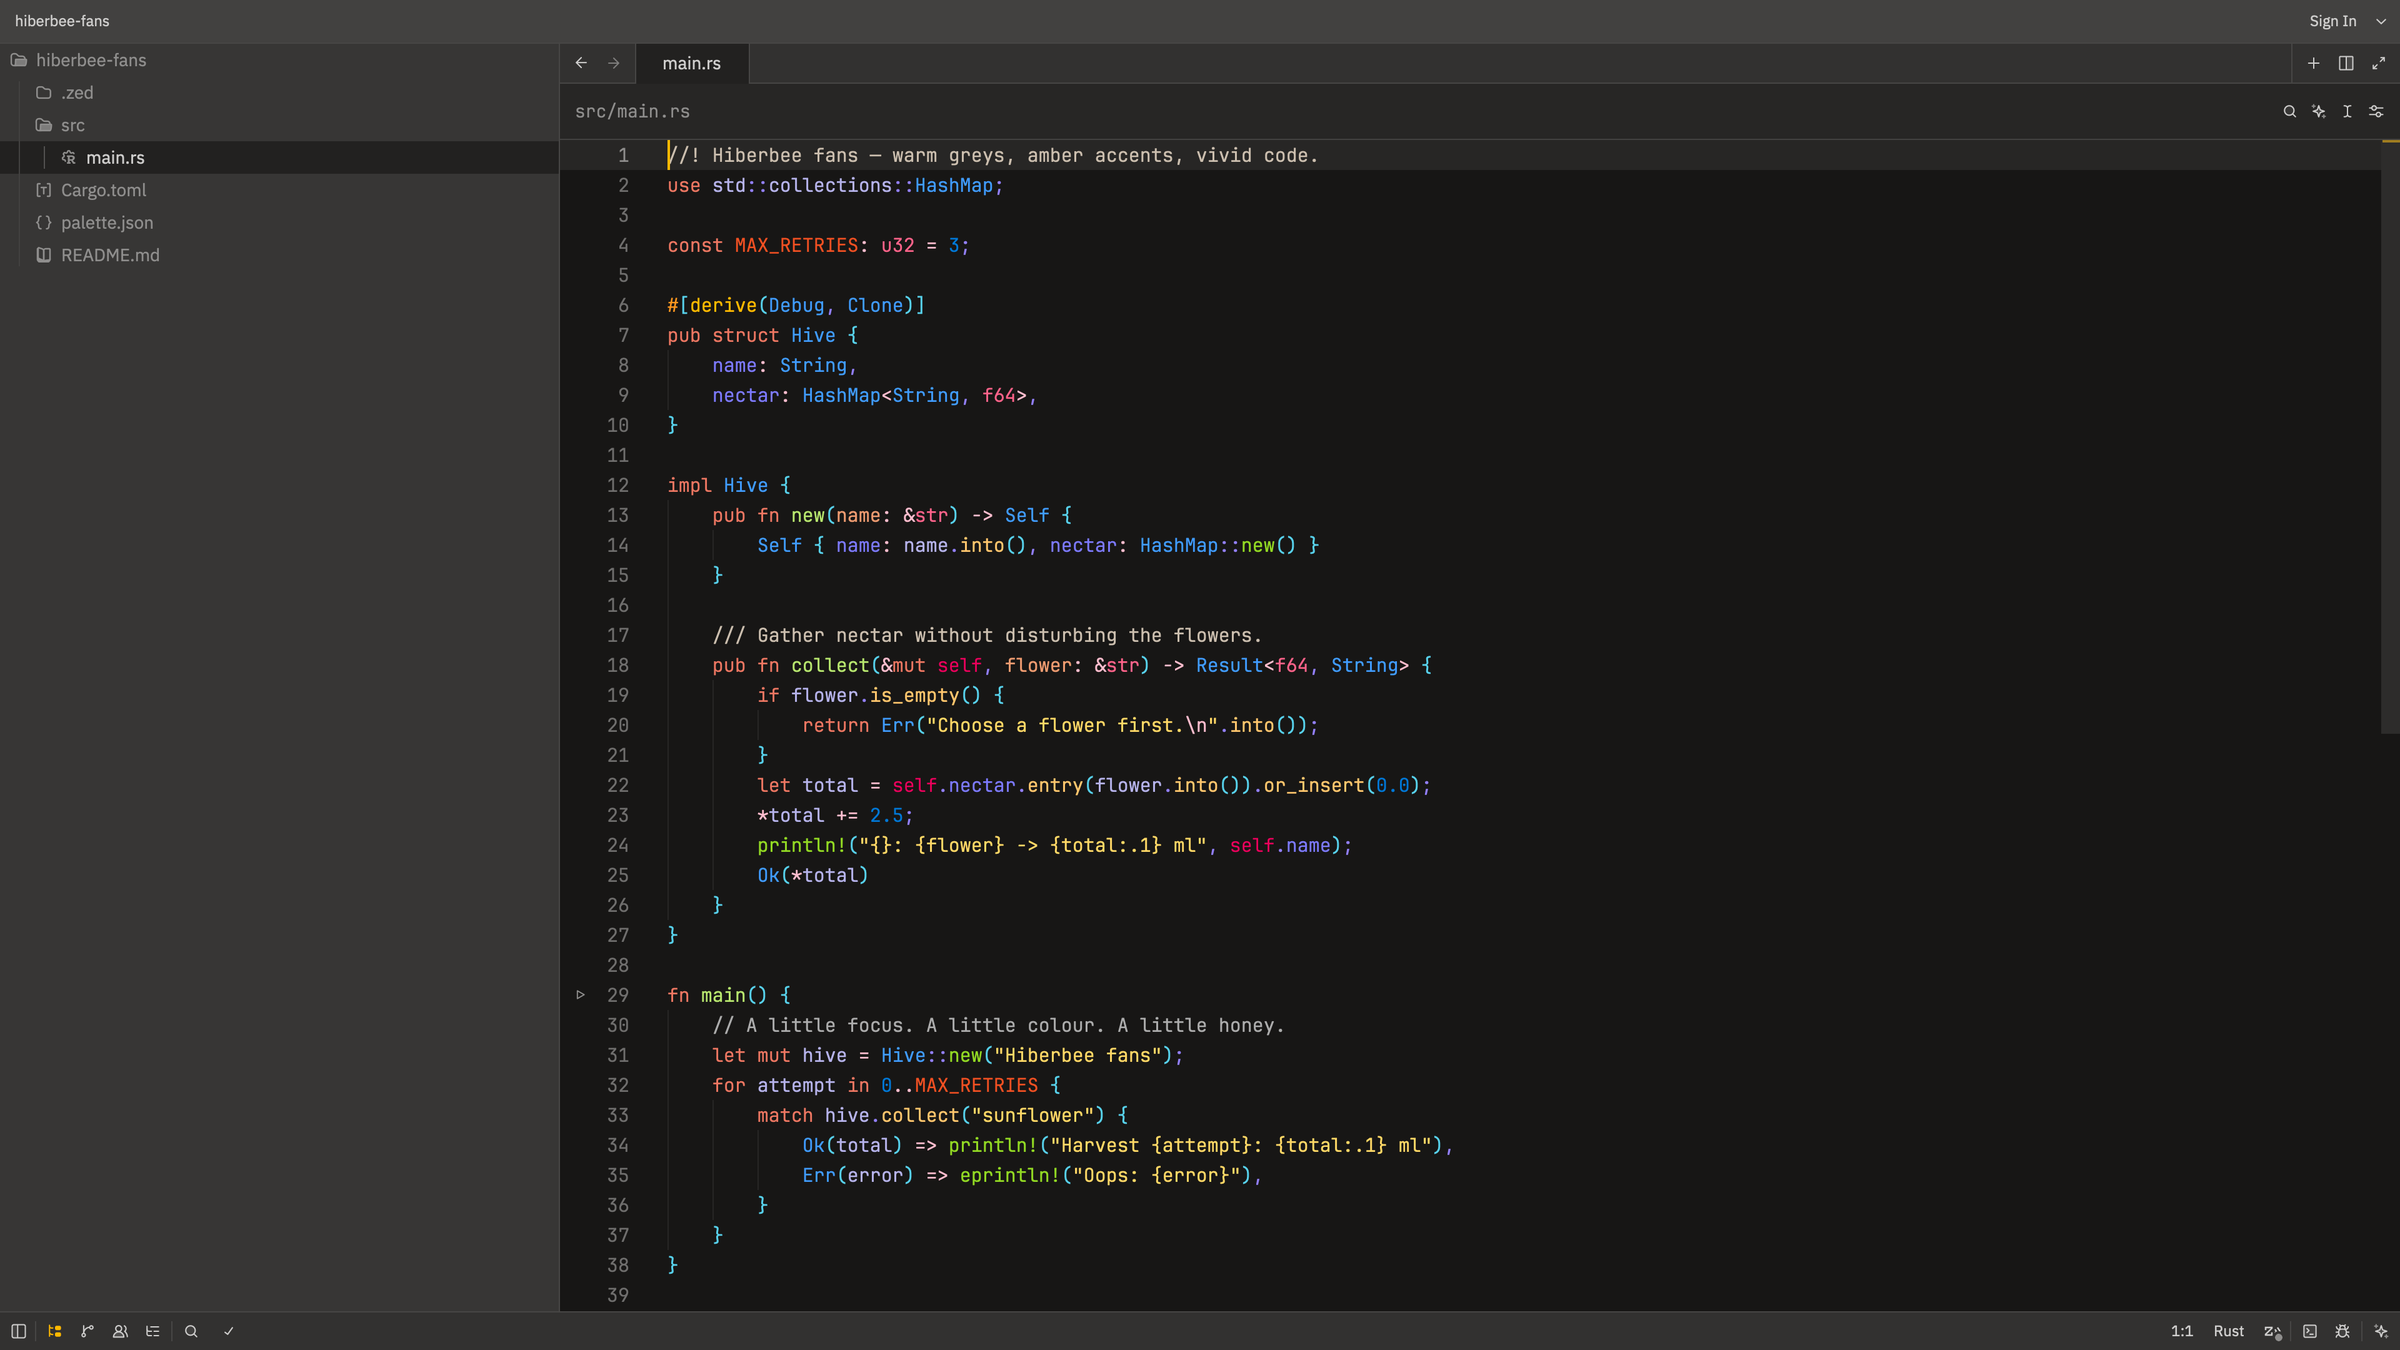This screenshot has height=1350, width=2400.
Task: Toggle the left dock panel icon
Action: coord(18,1331)
